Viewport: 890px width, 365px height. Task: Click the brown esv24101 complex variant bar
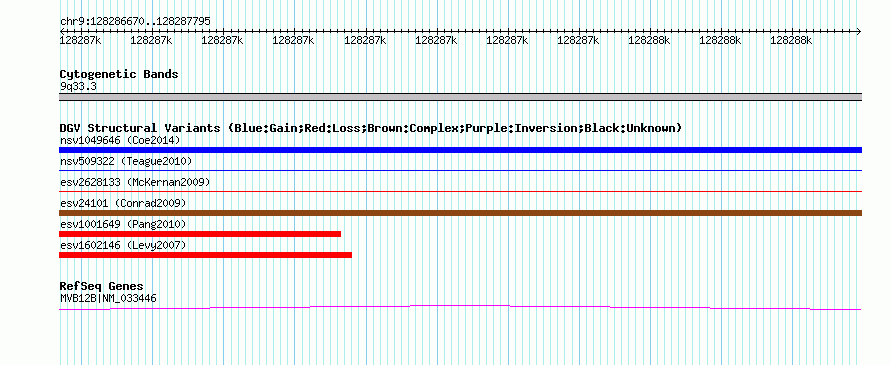click(460, 213)
